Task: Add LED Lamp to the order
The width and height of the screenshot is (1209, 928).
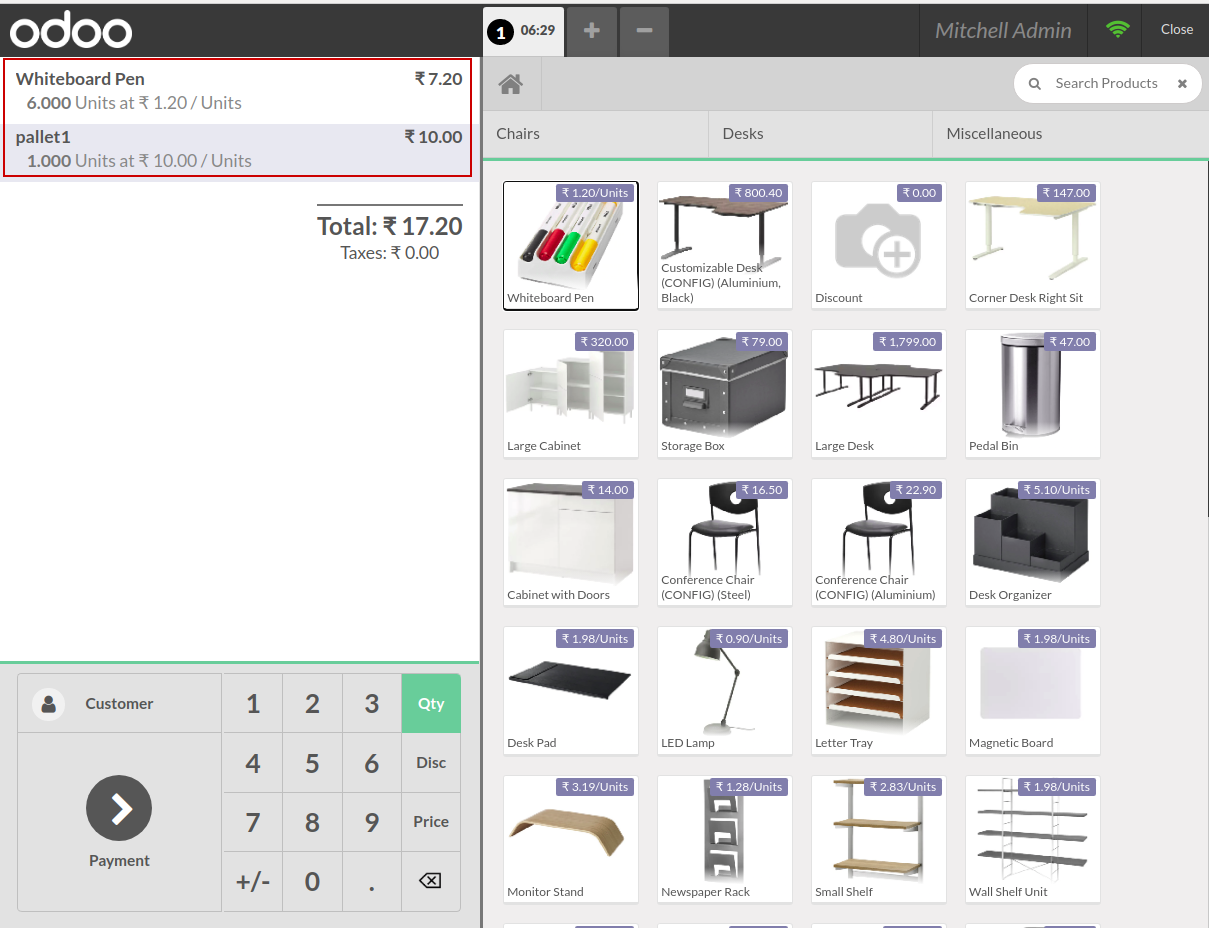Action: (x=725, y=691)
